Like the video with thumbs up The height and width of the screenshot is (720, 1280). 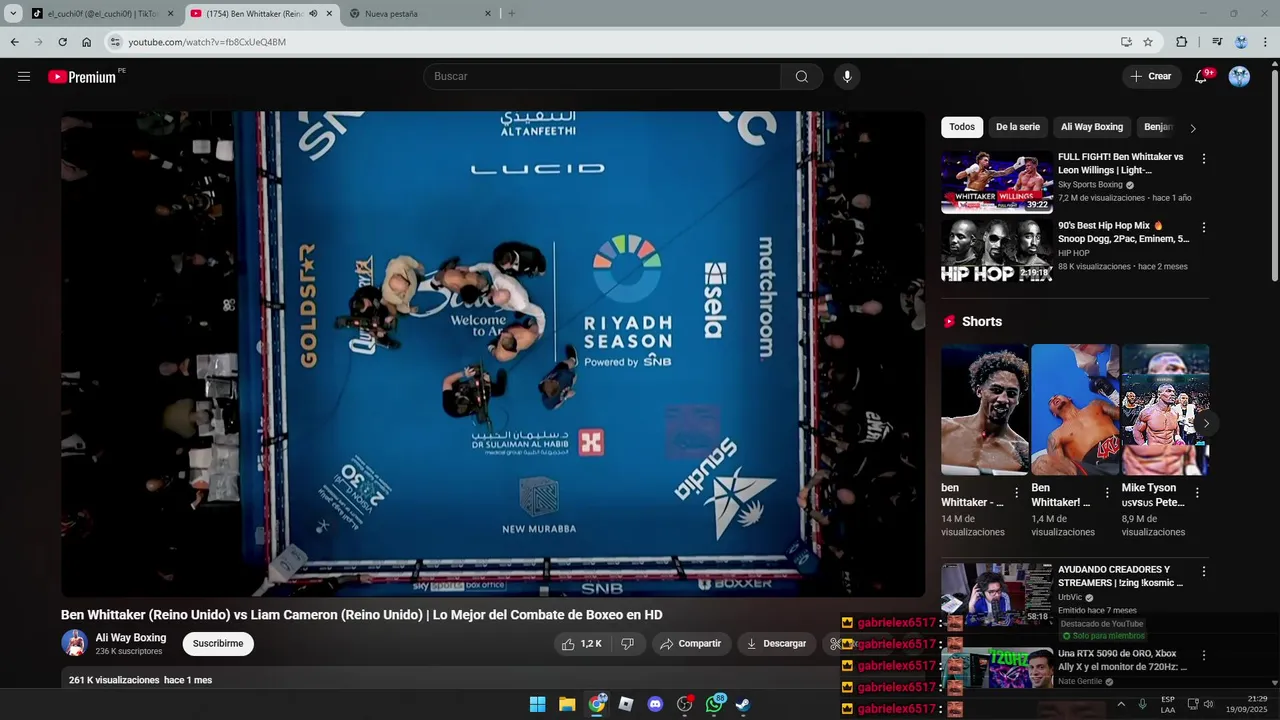pos(581,644)
